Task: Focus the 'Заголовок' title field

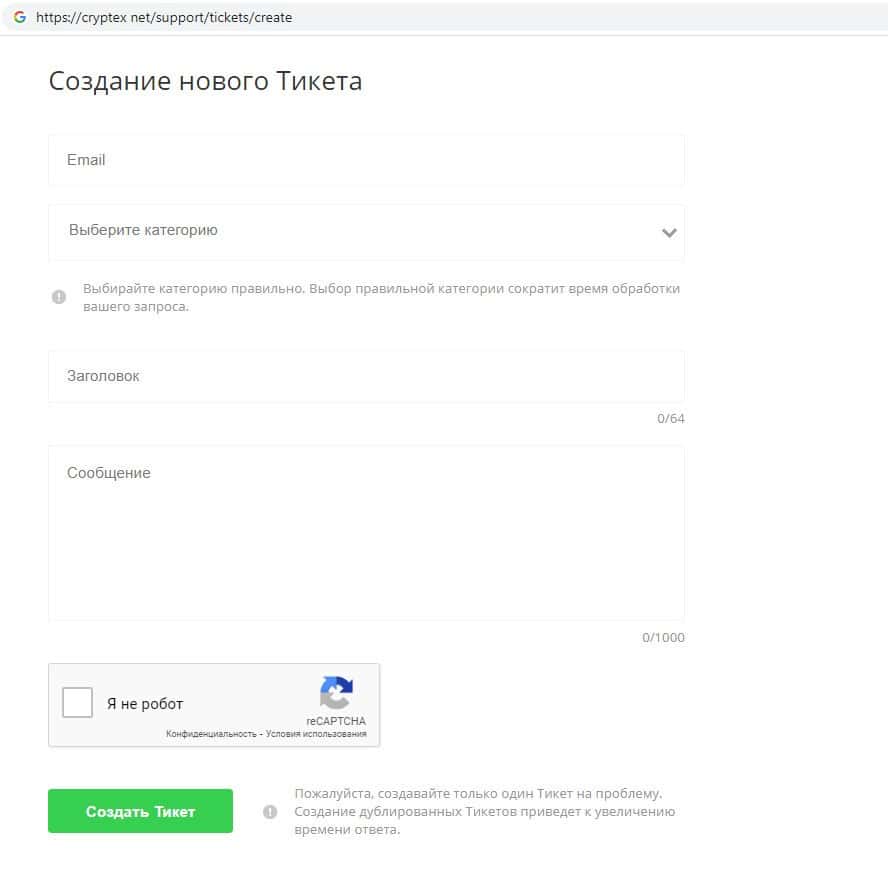Action: (366, 376)
